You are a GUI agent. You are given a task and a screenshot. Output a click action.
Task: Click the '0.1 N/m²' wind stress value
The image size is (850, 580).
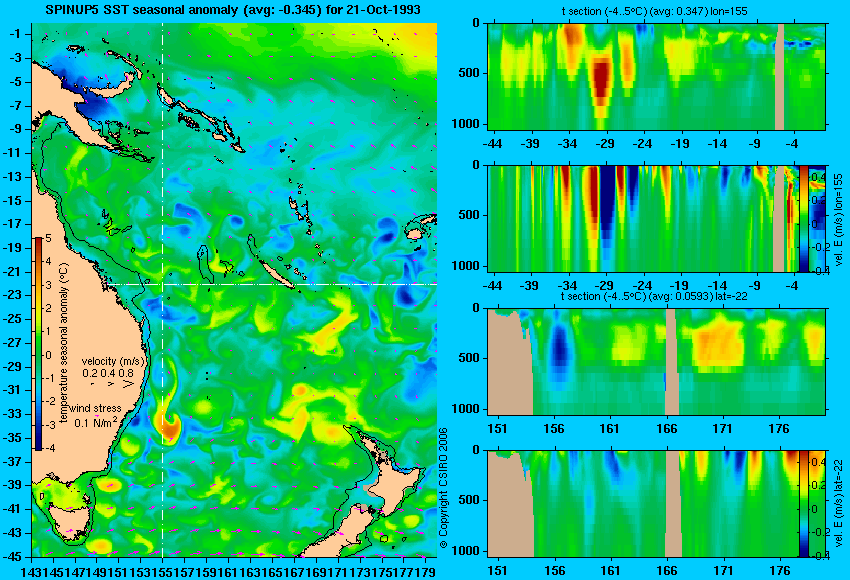95,422
